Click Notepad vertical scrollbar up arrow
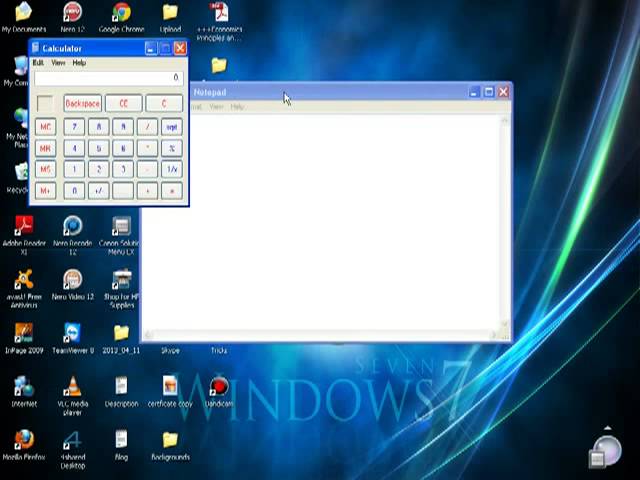Viewport: 640px width, 480px height. 505,120
